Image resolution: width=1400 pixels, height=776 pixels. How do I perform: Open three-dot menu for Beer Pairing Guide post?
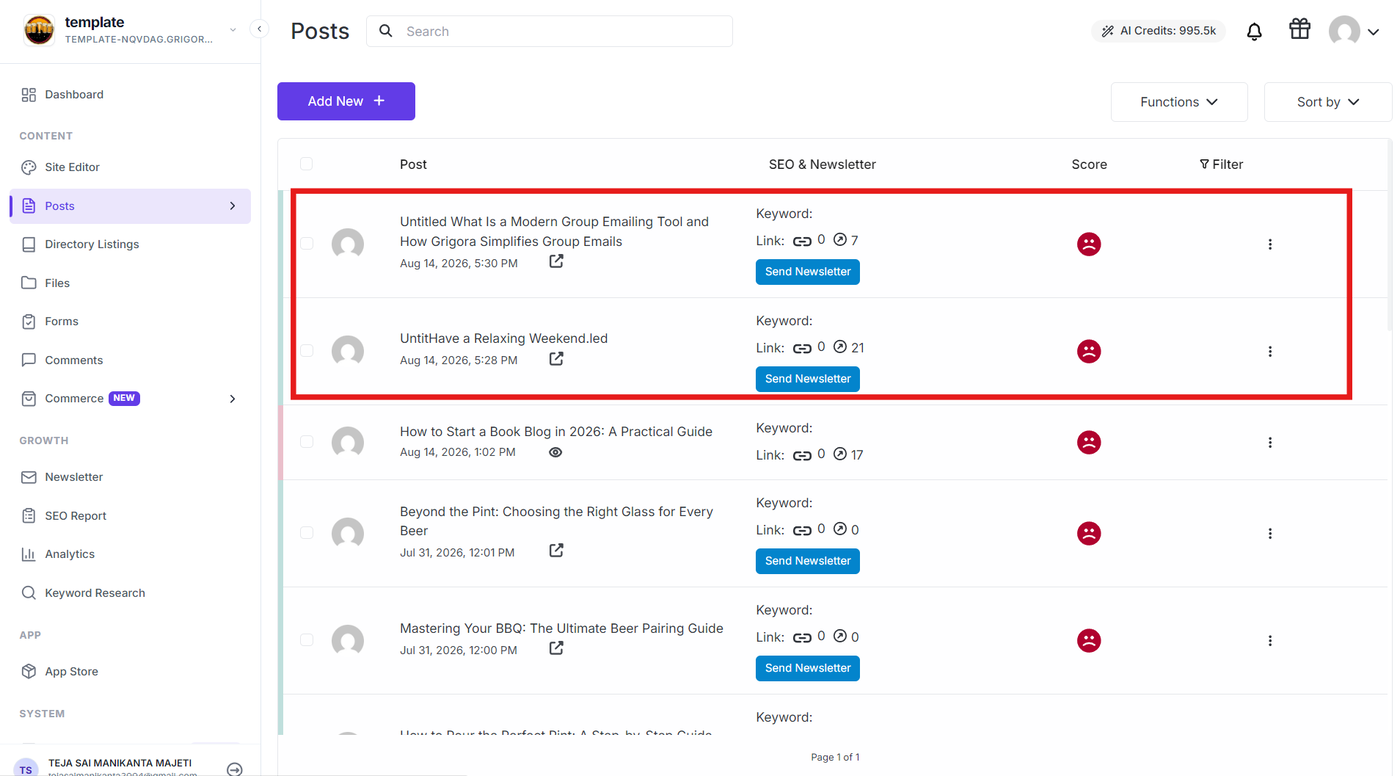[x=1270, y=640]
